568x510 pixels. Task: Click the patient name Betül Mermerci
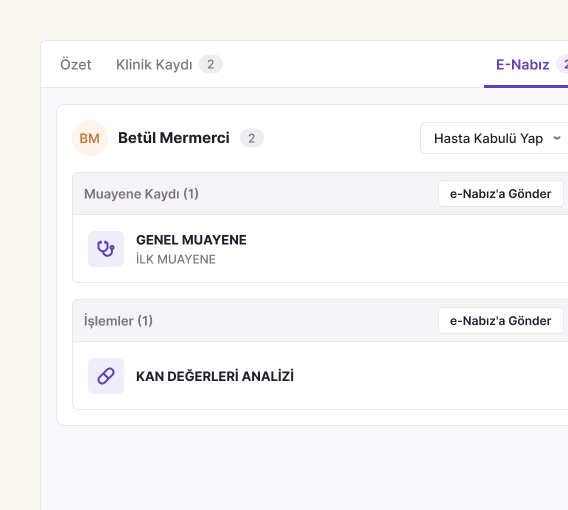(x=174, y=138)
